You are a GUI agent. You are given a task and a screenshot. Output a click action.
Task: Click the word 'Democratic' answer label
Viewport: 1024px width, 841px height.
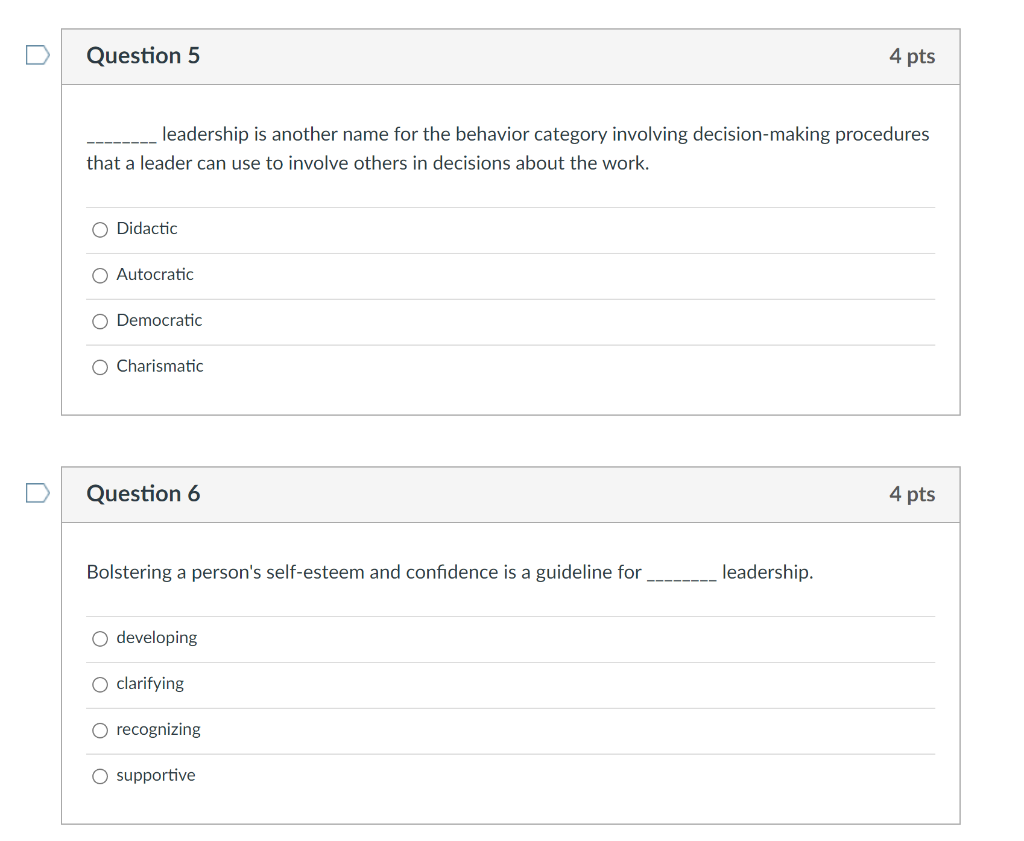[159, 320]
